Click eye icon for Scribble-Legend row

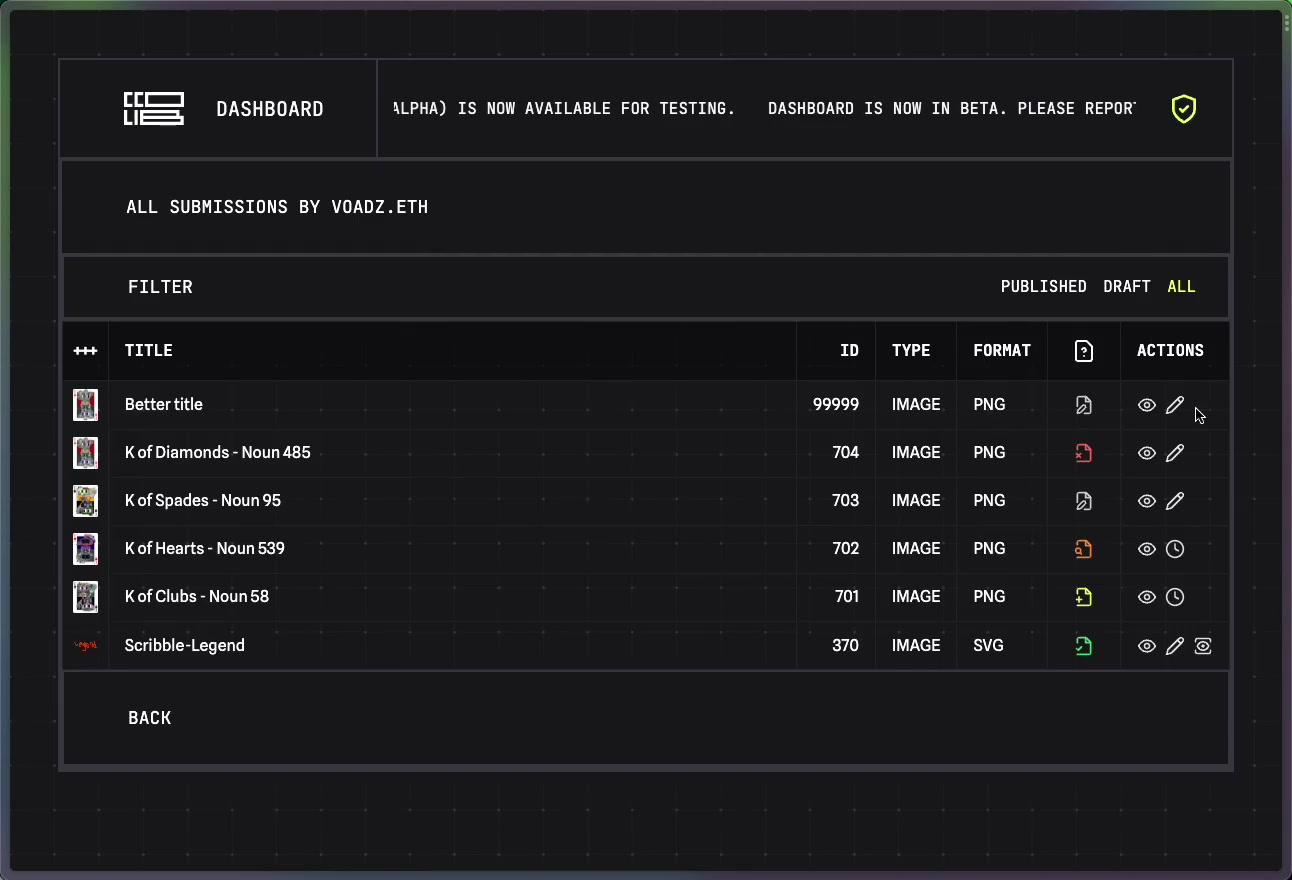[1147, 646]
